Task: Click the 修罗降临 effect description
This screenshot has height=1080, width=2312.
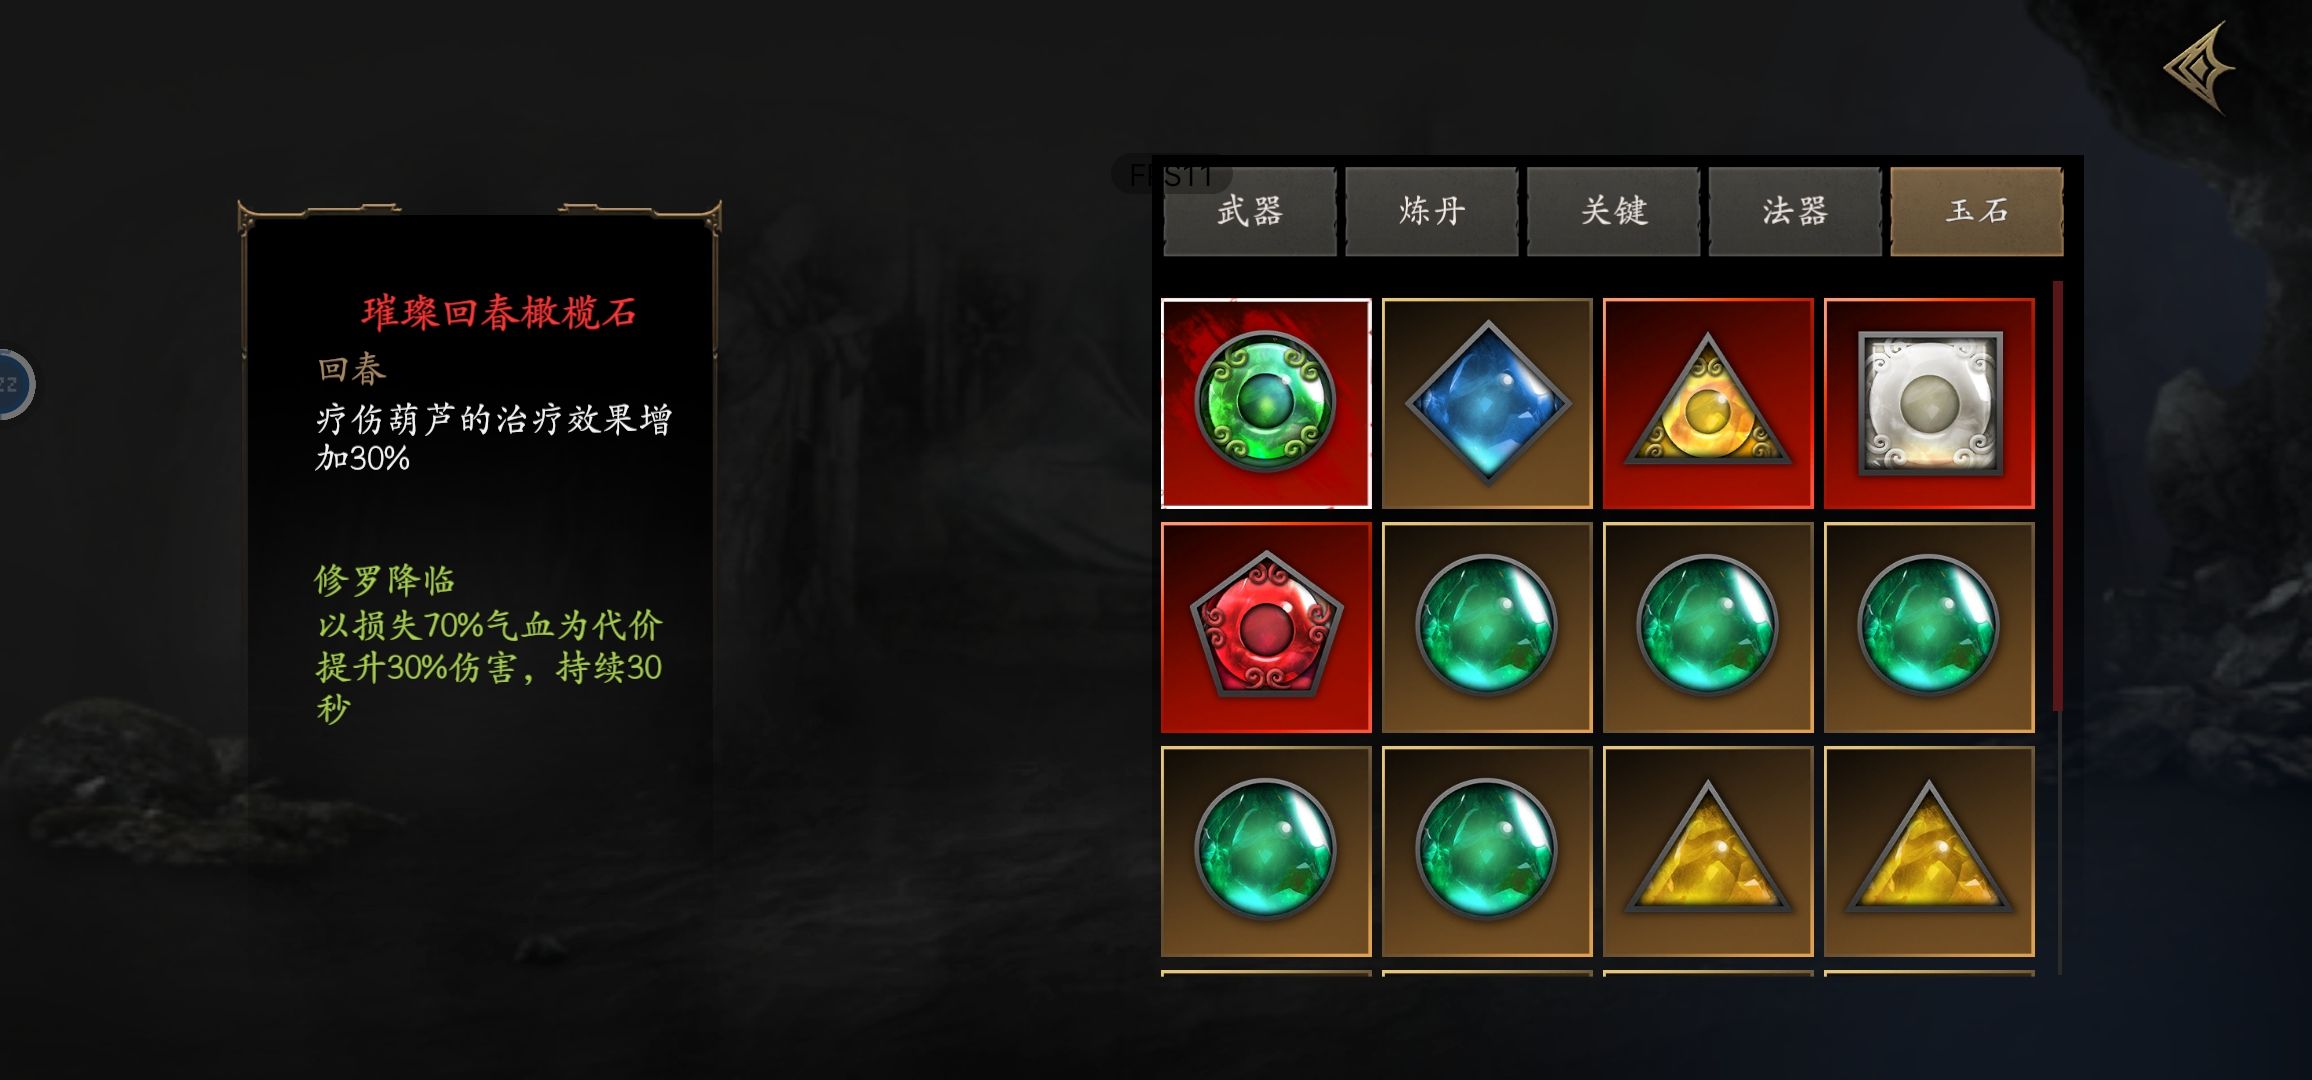Action: coord(489,645)
